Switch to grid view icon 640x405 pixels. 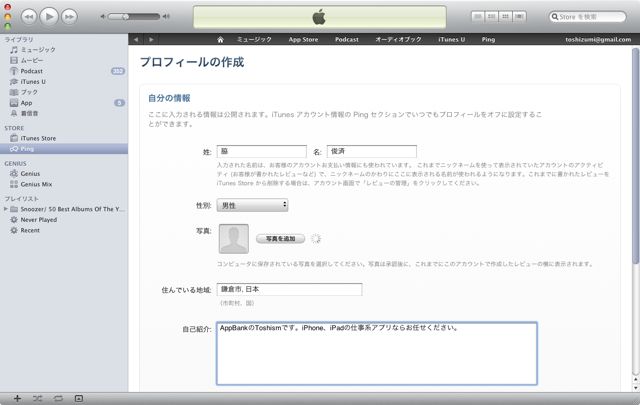click(505, 16)
